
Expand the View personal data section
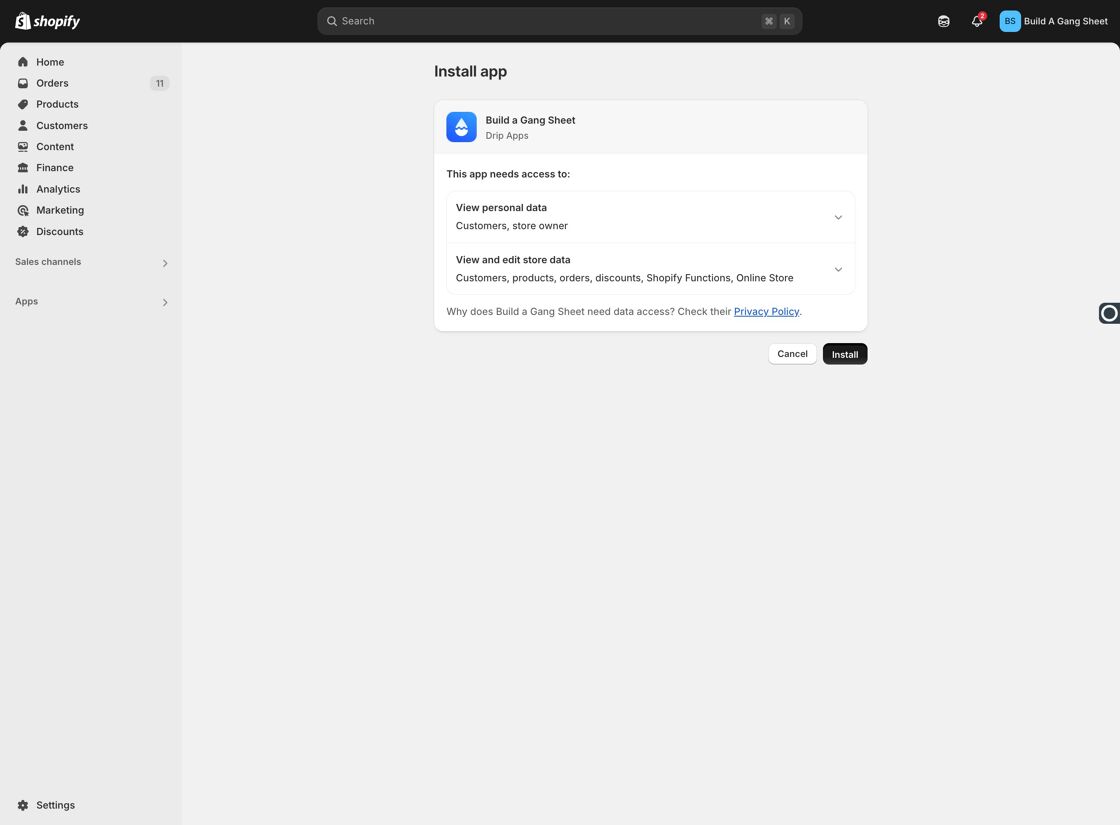[x=650, y=217]
